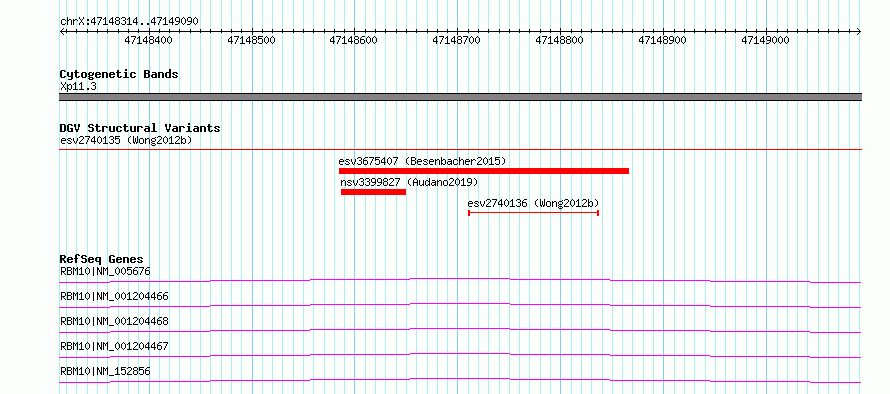Select the thick red esv3675407 variant bar
Screen dimensions: 890x394
point(484,171)
